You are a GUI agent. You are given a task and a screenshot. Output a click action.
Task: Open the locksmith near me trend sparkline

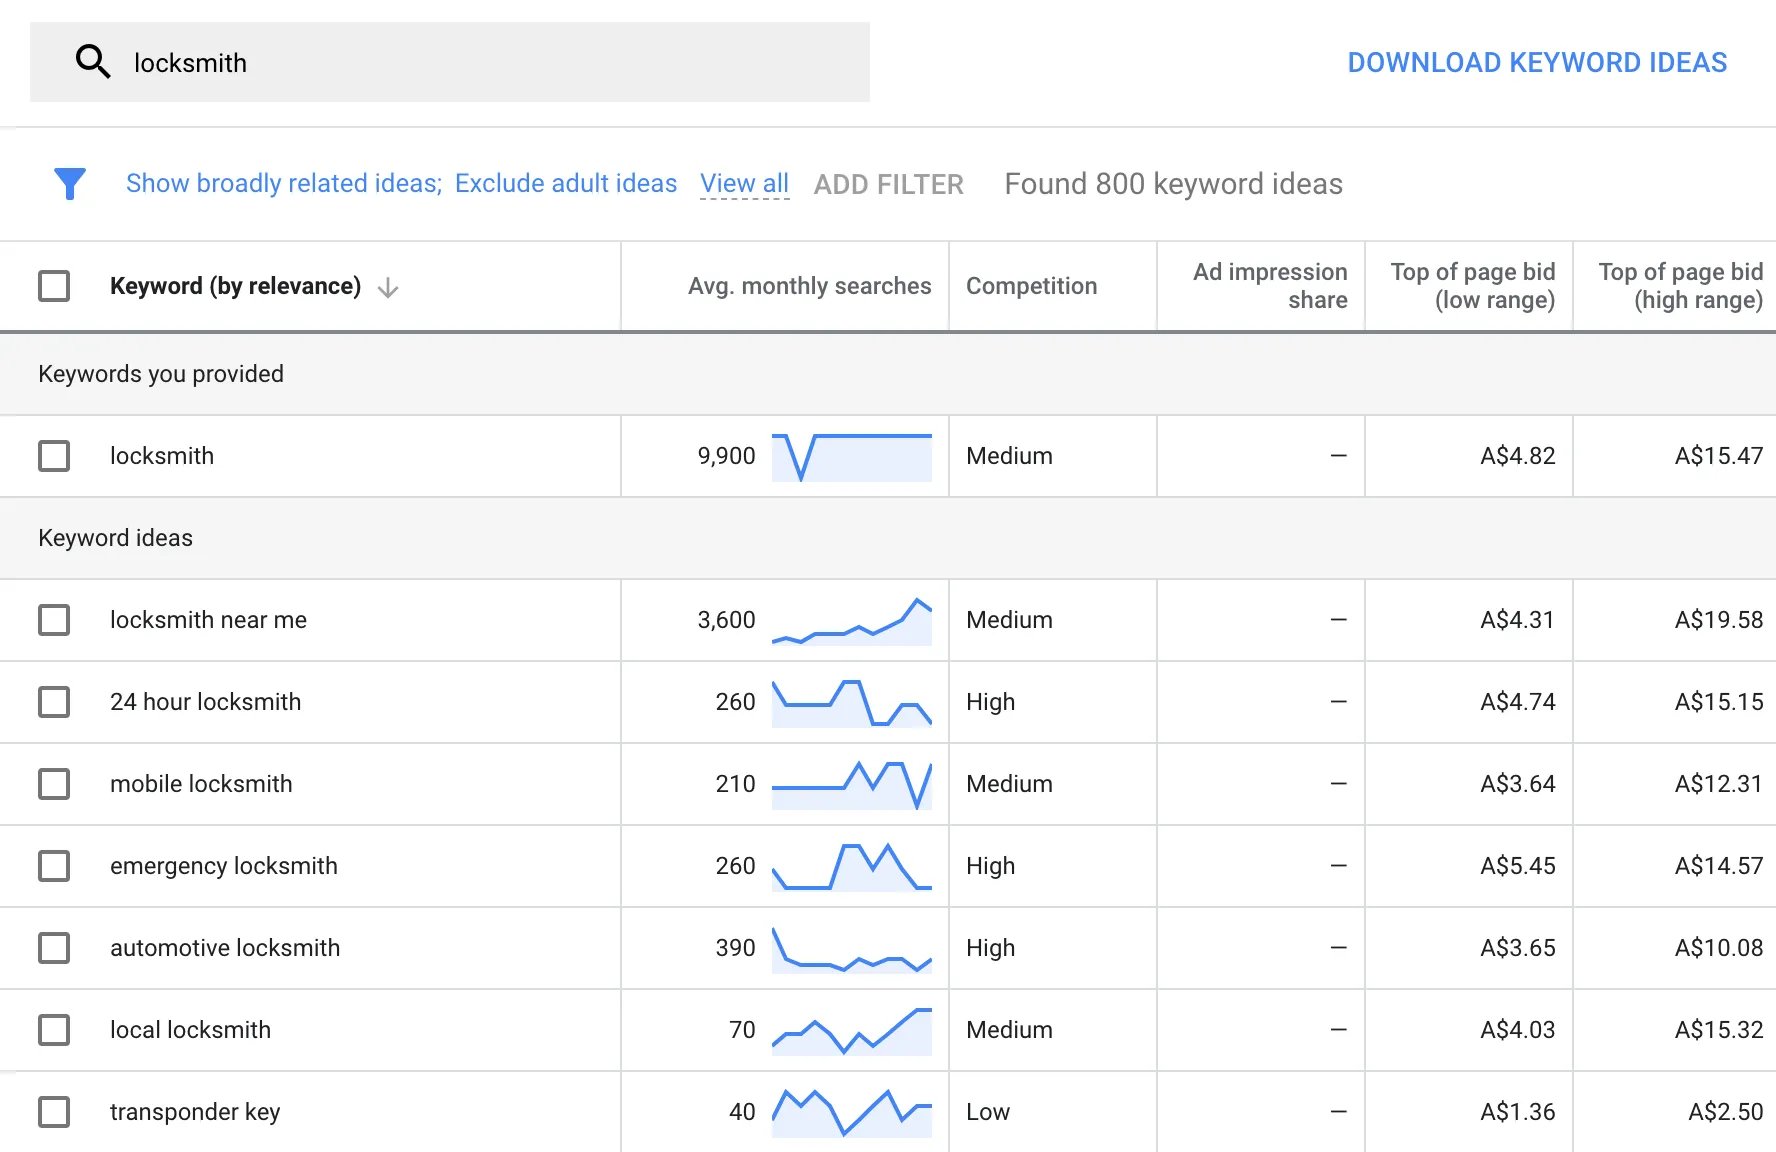point(852,621)
